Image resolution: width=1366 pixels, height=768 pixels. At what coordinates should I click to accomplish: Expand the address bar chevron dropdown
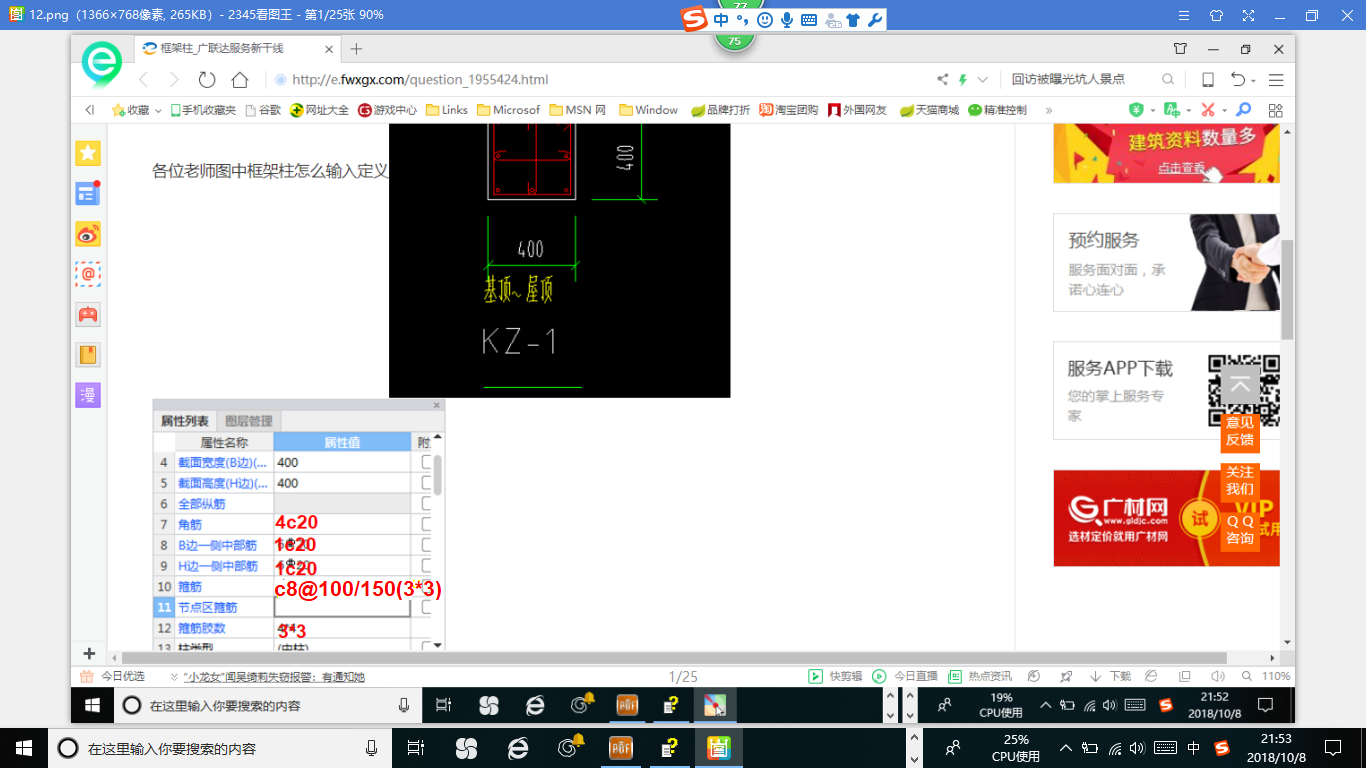[x=983, y=79]
